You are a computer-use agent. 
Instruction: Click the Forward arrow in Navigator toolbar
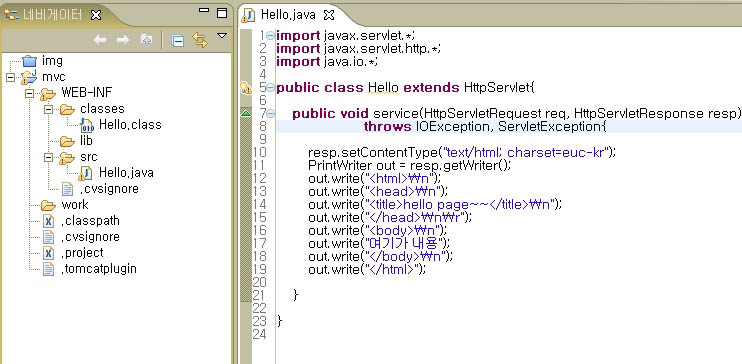(x=123, y=40)
